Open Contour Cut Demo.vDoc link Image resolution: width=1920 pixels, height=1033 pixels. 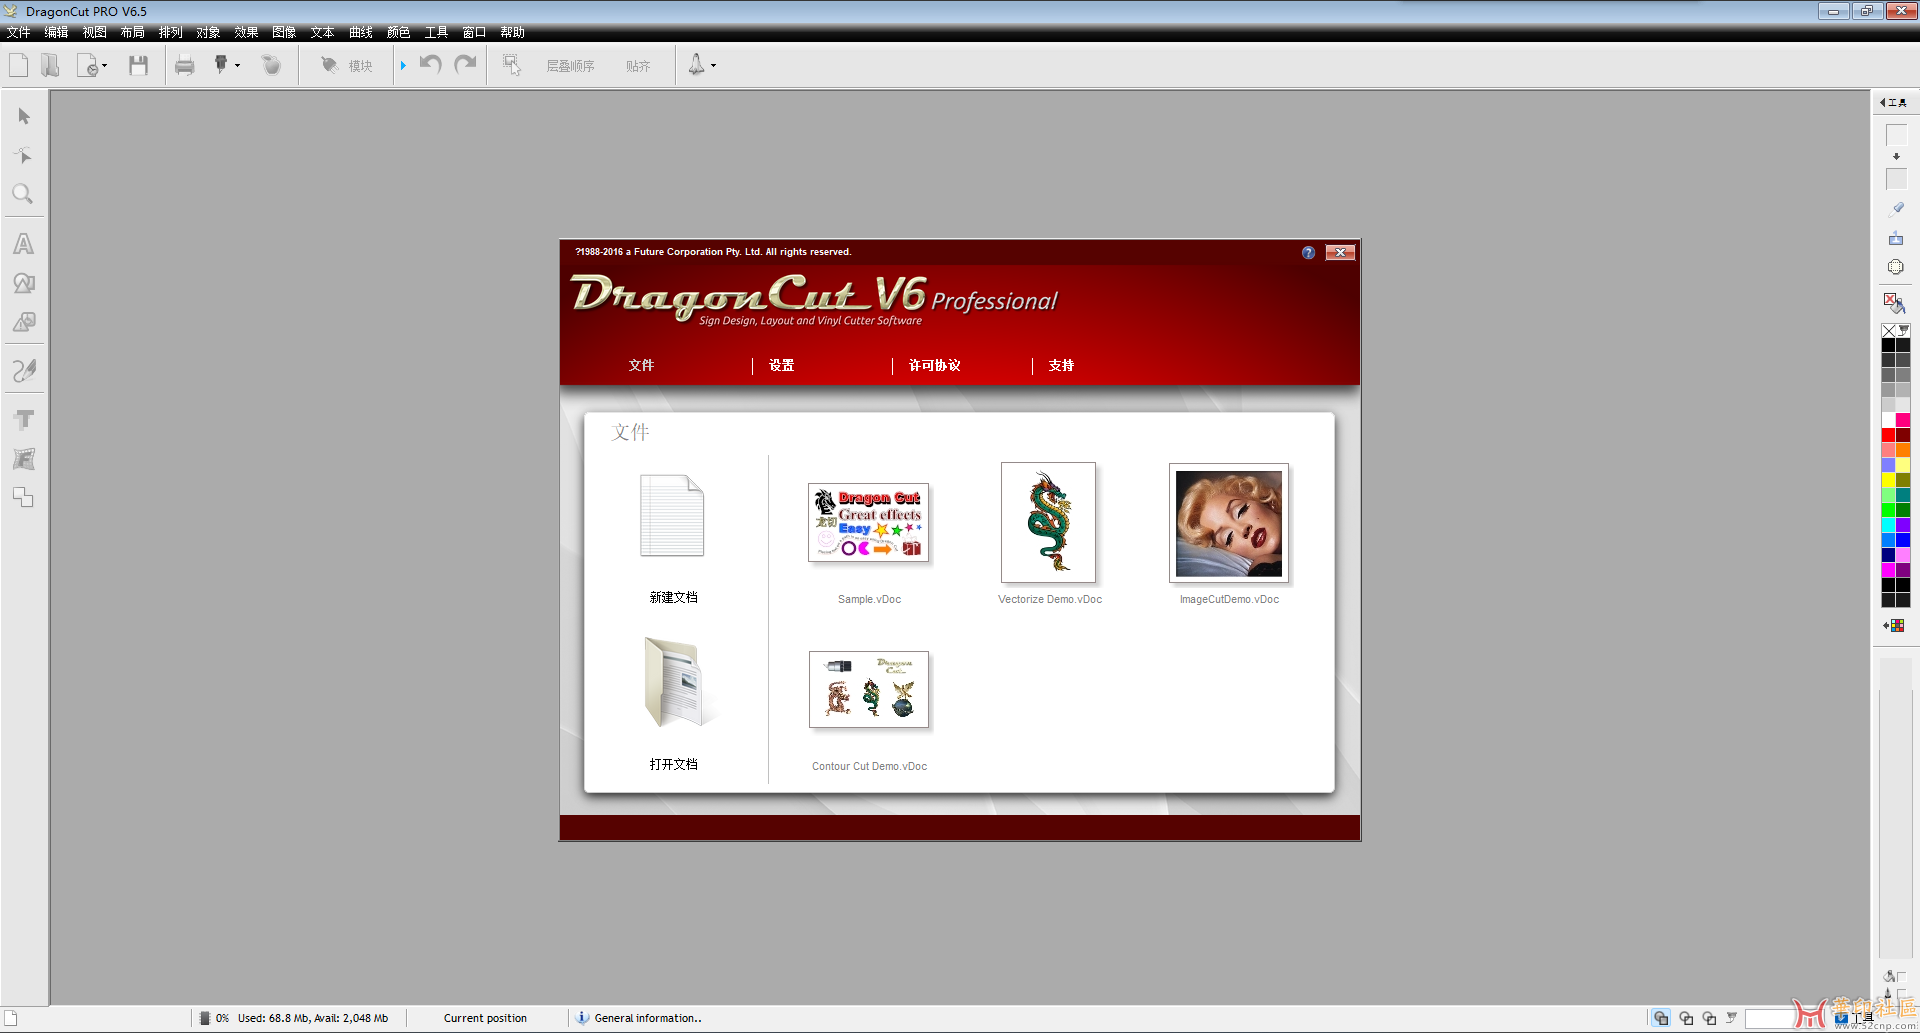[869, 767]
